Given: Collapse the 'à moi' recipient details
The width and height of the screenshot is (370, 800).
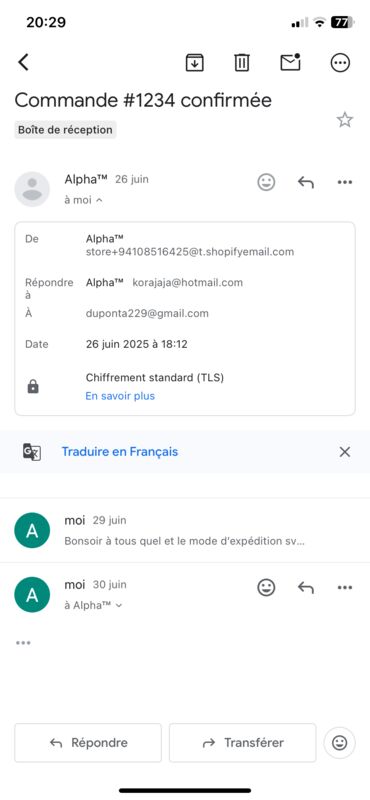Looking at the screenshot, I should (x=83, y=200).
